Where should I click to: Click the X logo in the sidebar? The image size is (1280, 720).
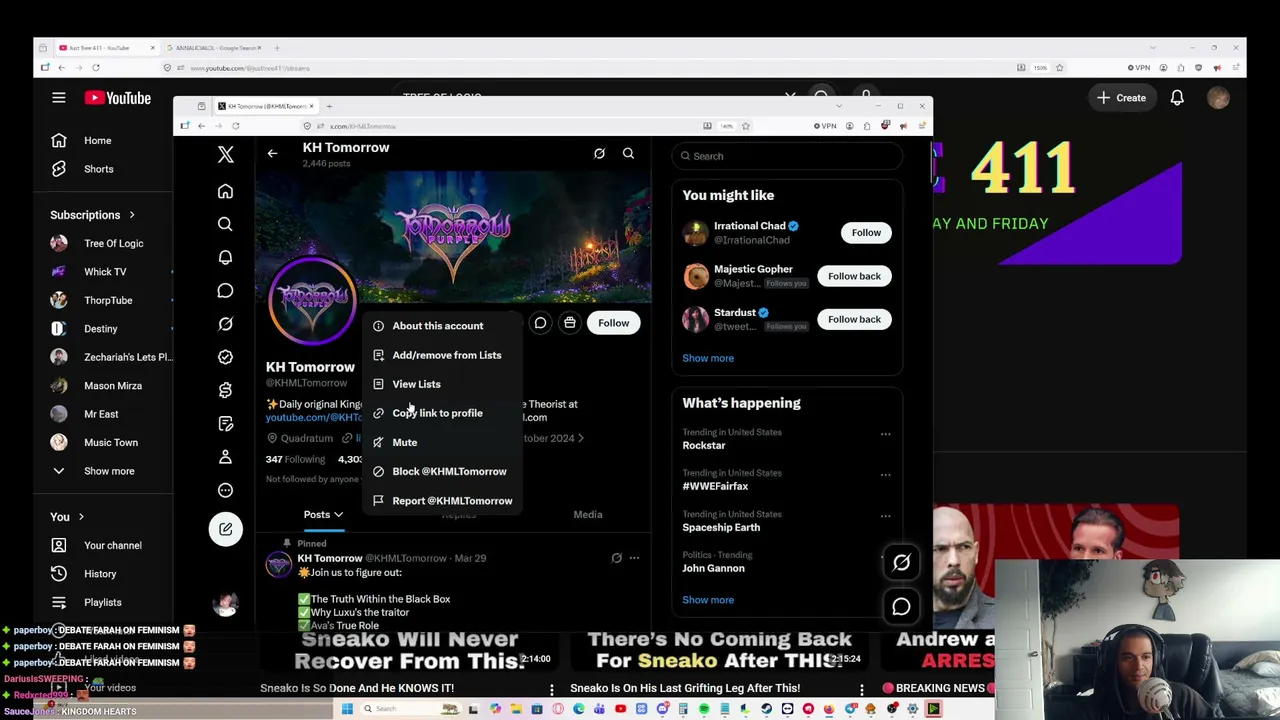click(x=225, y=155)
